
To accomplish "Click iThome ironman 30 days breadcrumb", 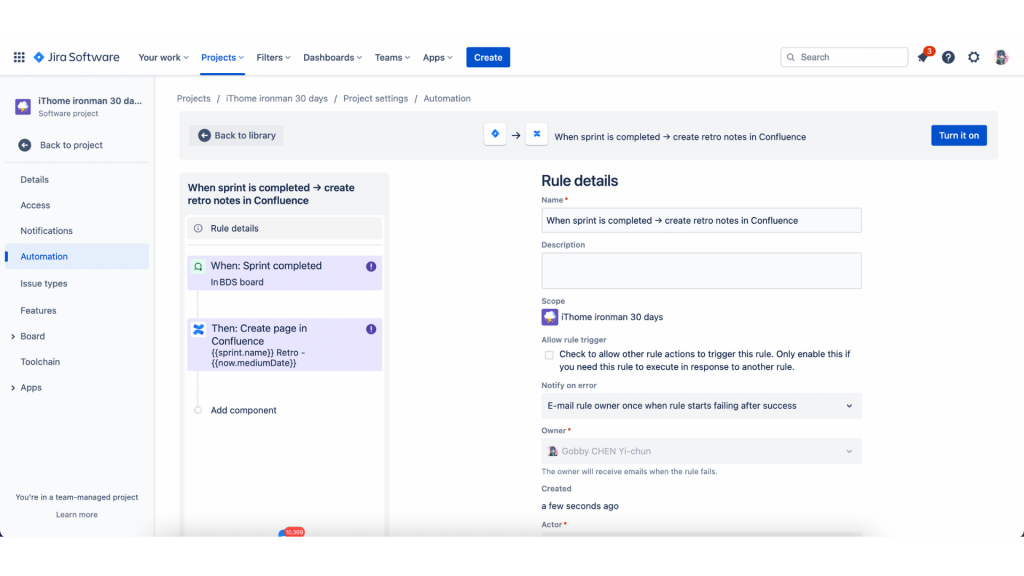I will (x=277, y=99).
